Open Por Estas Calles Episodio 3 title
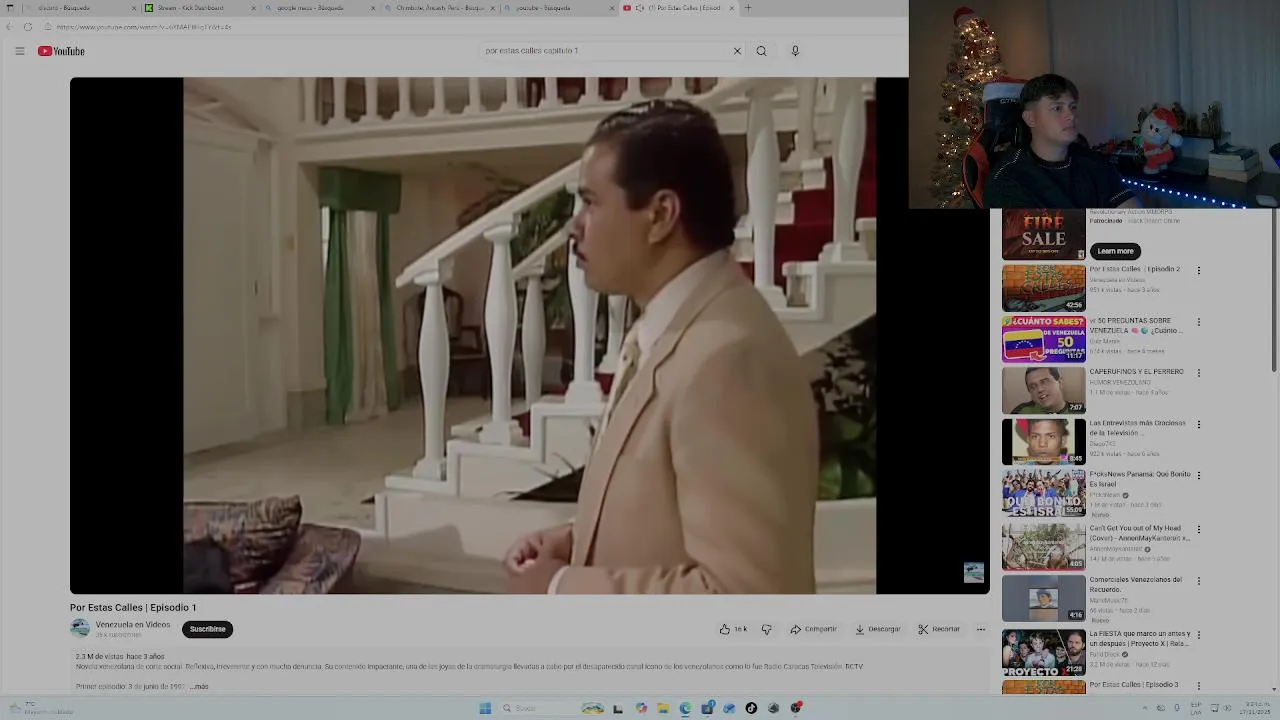 point(1134,685)
